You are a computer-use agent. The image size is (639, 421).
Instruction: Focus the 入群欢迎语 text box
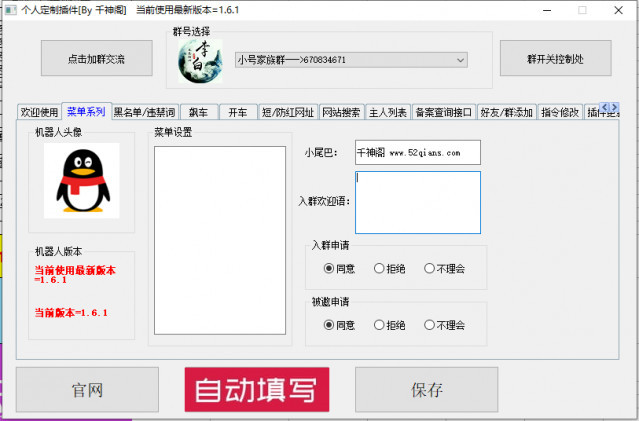click(418, 203)
